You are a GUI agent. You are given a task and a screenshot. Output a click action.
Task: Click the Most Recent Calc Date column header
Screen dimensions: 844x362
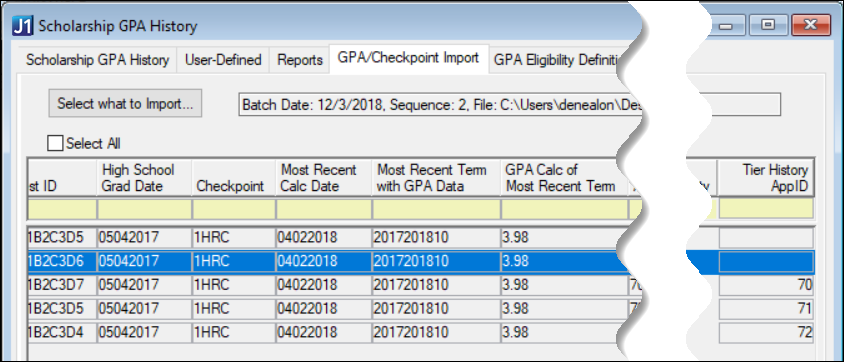click(323, 178)
